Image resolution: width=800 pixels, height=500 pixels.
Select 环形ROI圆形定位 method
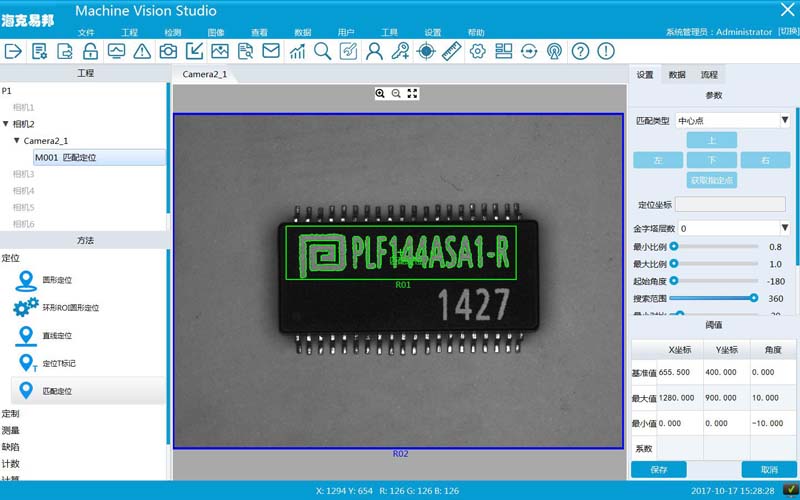click(x=70, y=307)
